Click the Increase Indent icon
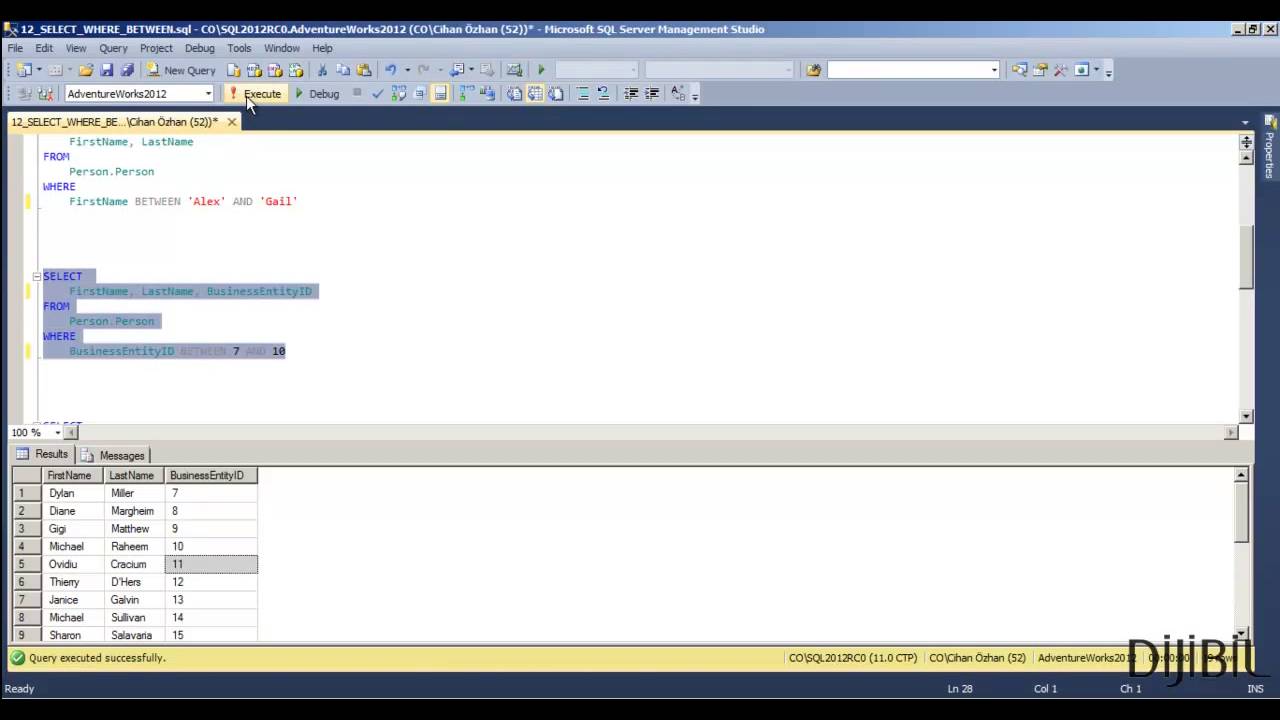Viewport: 1280px width, 720px height. coord(652,94)
